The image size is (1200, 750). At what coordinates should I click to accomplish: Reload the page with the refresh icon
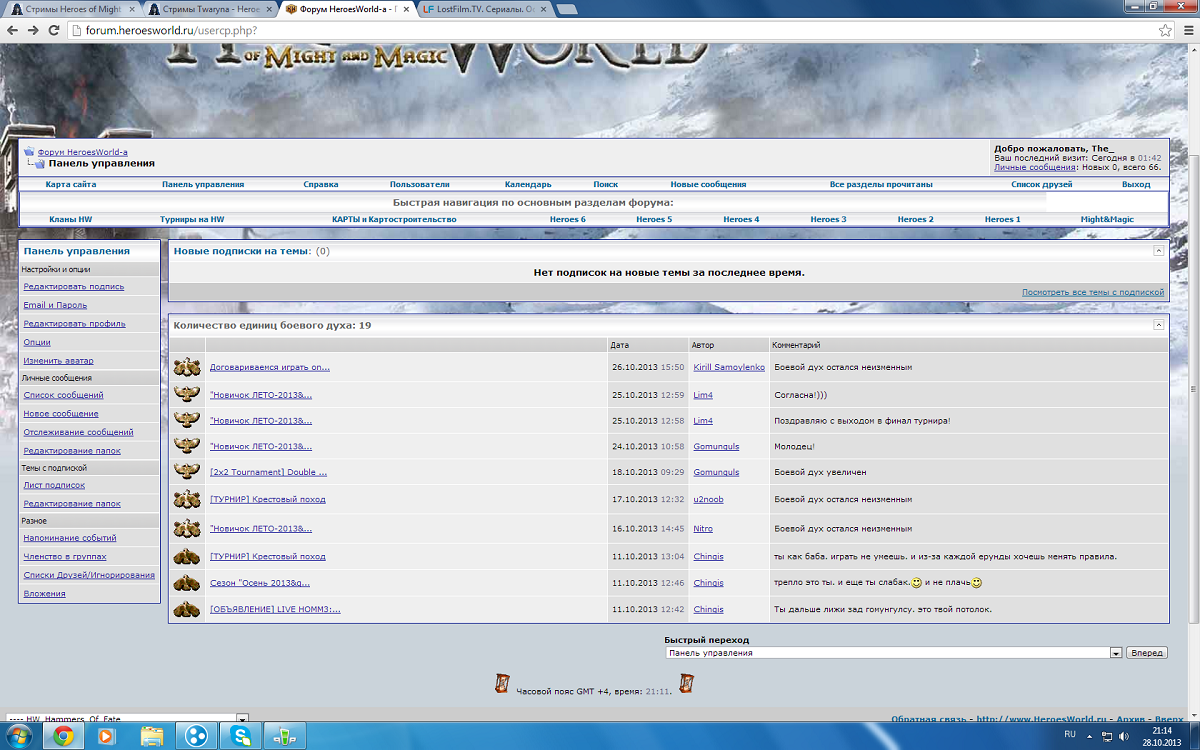click(56, 30)
